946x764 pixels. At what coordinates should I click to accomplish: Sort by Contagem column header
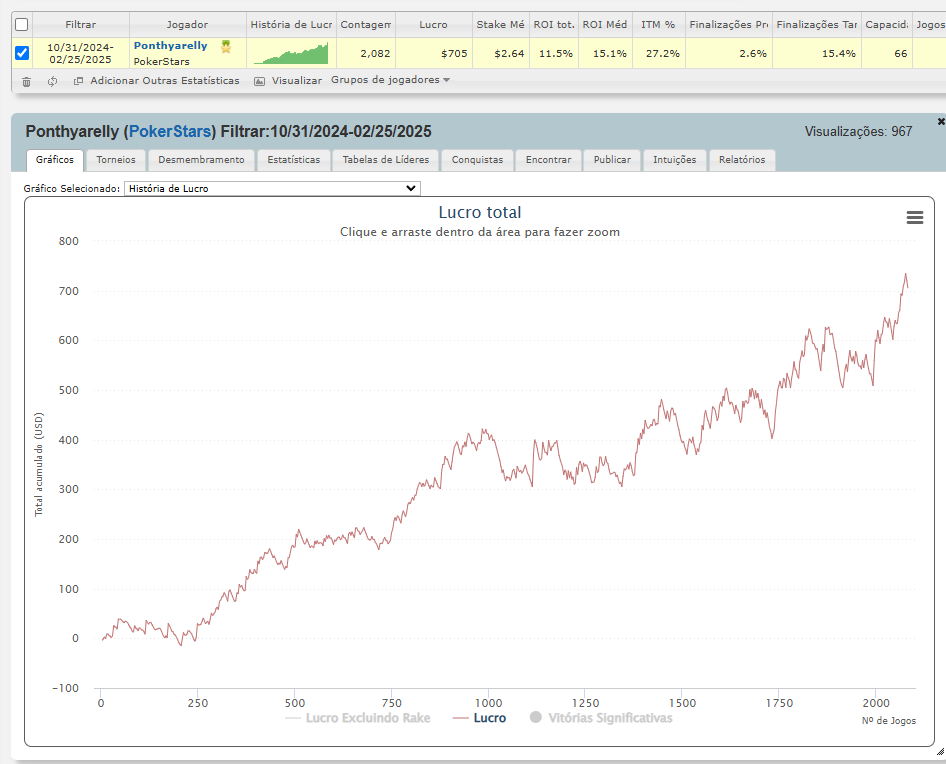click(x=366, y=25)
